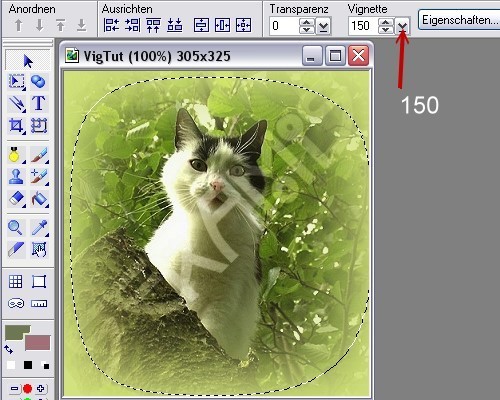Click inside the Transparenz input field
Viewport: 500px width, 400px height.
tap(284, 26)
